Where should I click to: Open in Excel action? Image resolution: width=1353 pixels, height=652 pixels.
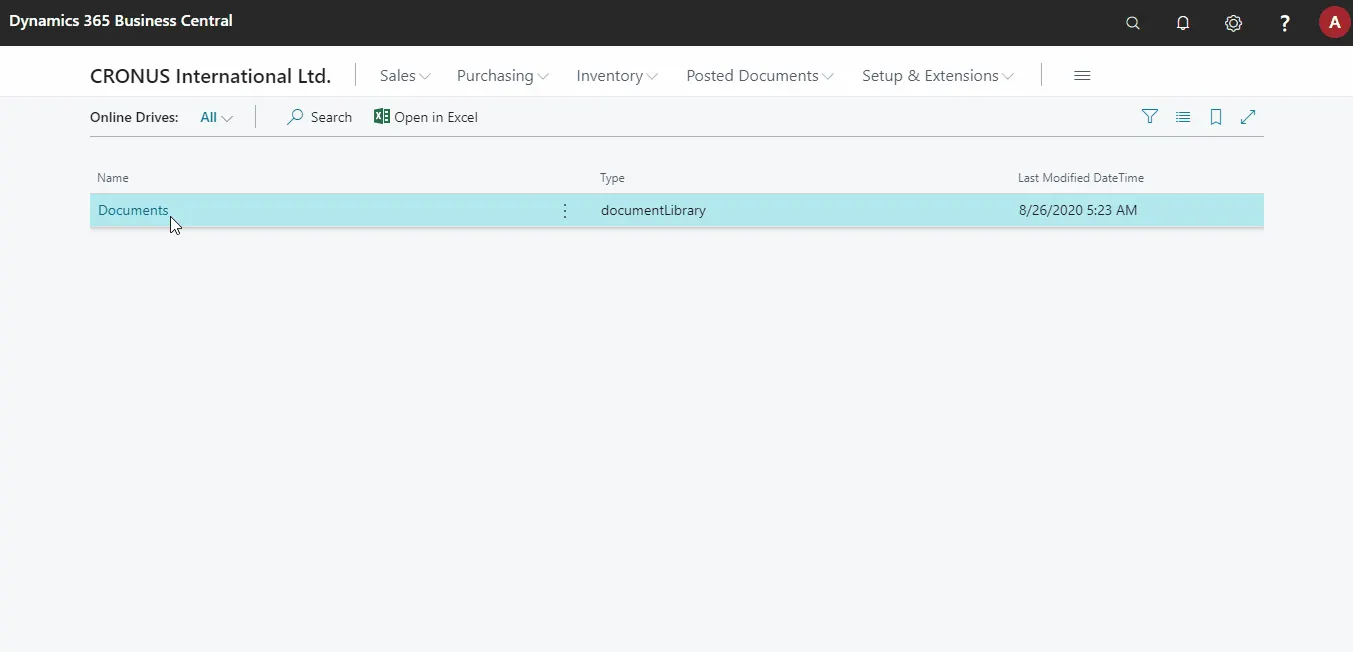pyautogui.click(x=426, y=117)
